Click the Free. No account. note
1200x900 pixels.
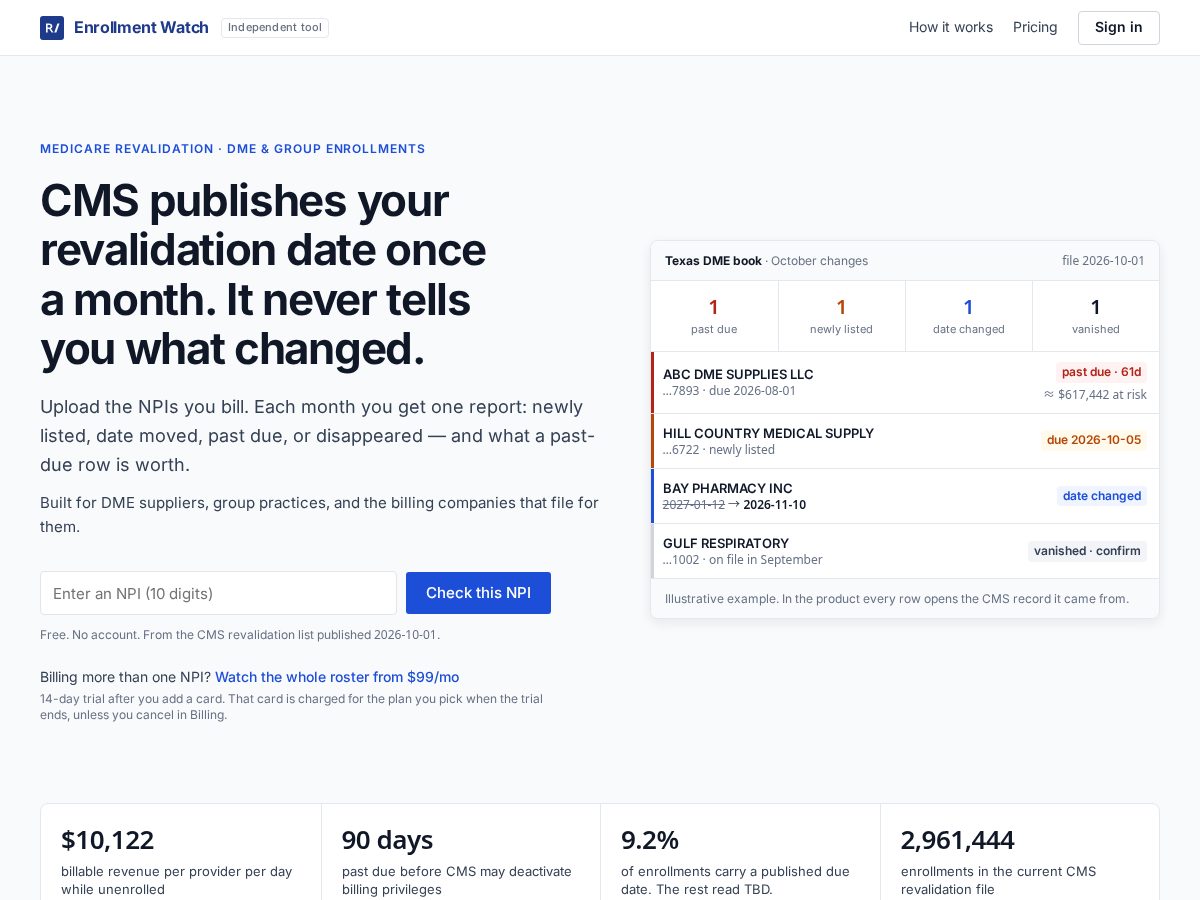pos(240,635)
